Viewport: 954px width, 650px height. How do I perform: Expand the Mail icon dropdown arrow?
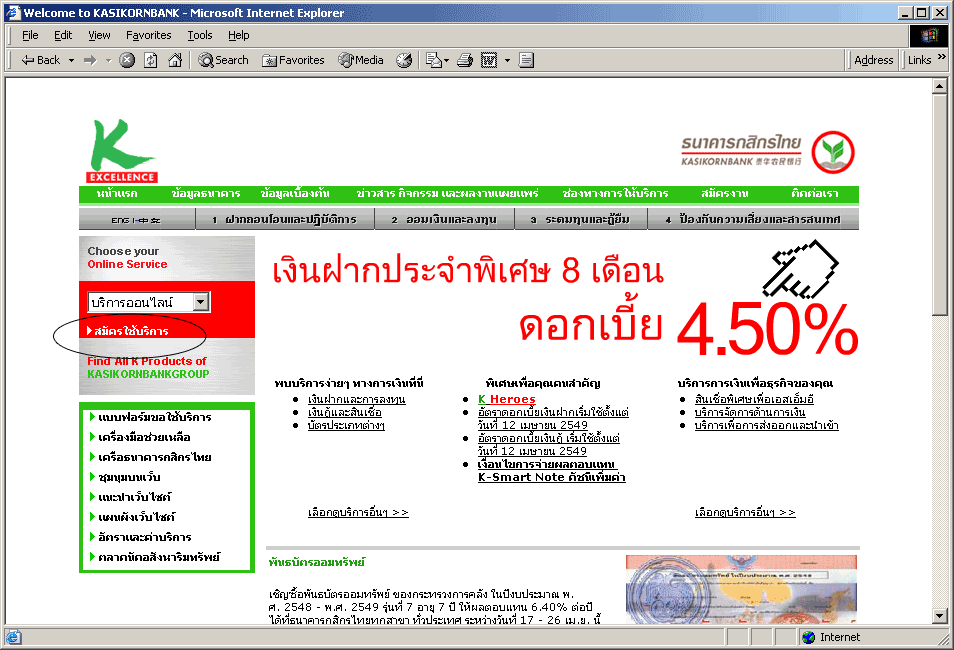tap(447, 60)
